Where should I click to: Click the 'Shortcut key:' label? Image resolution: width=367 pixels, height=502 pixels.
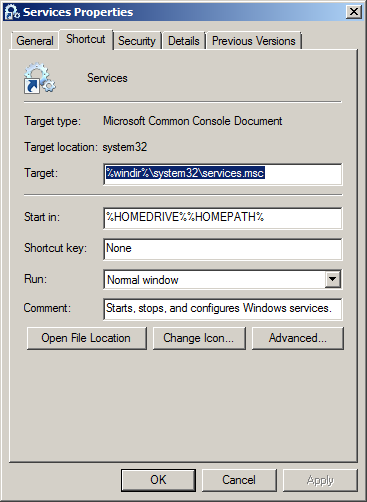55,248
